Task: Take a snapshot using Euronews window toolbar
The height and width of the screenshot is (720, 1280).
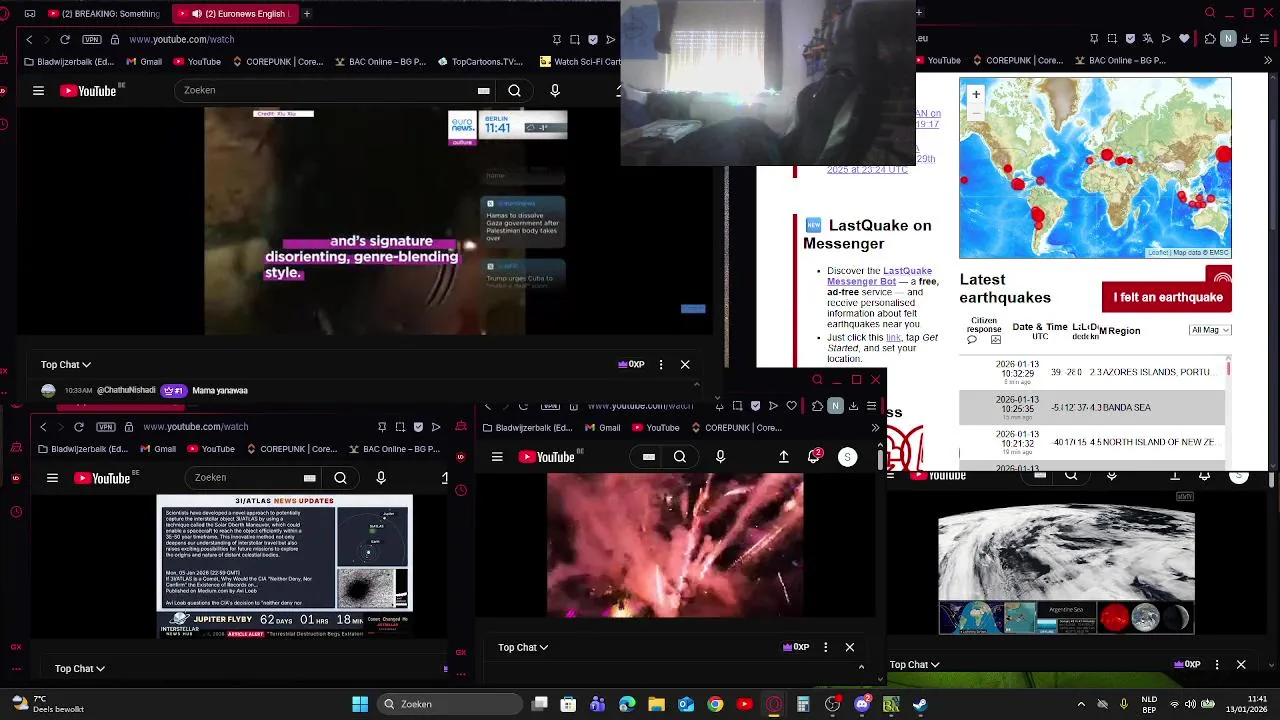Action: (575, 39)
